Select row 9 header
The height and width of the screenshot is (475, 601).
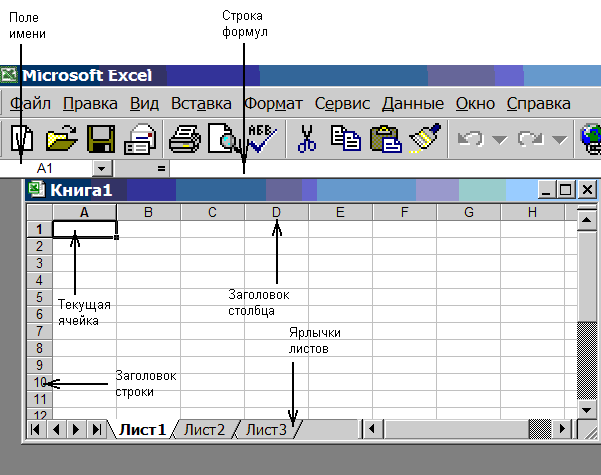click(x=39, y=365)
